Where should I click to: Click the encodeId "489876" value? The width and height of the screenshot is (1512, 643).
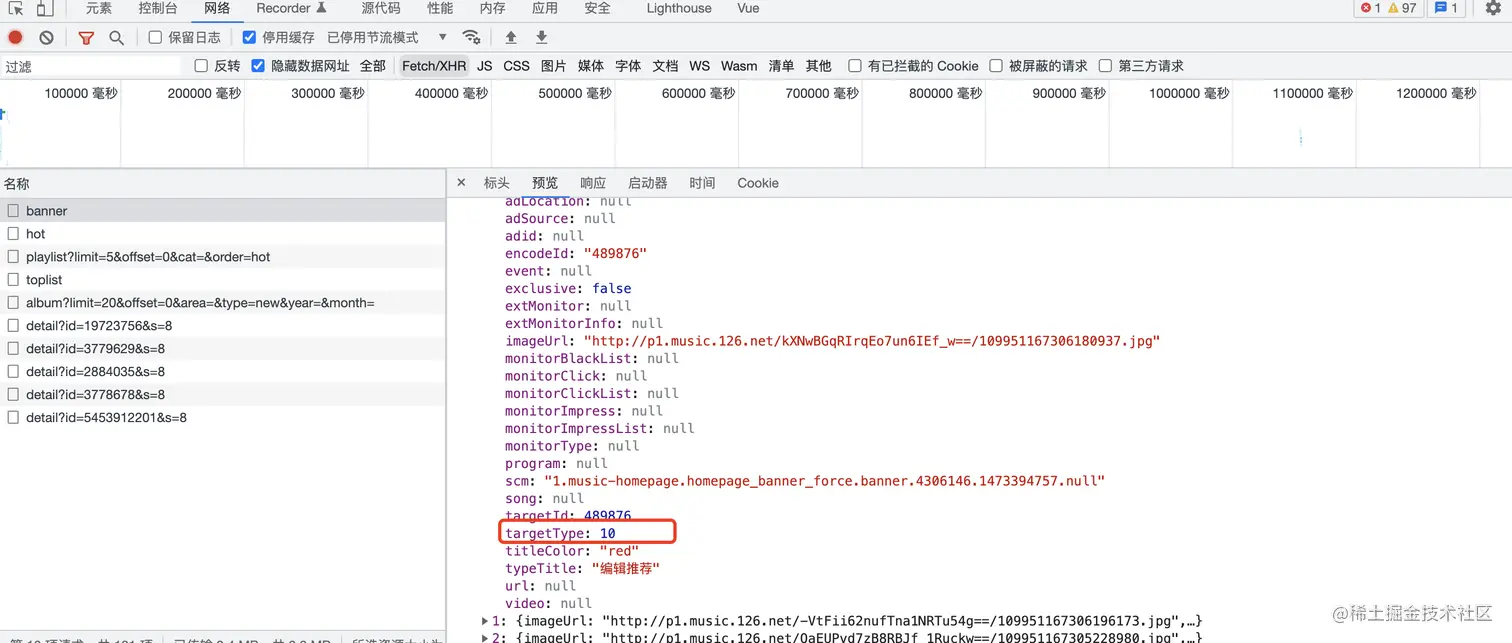pyautogui.click(x=615, y=253)
